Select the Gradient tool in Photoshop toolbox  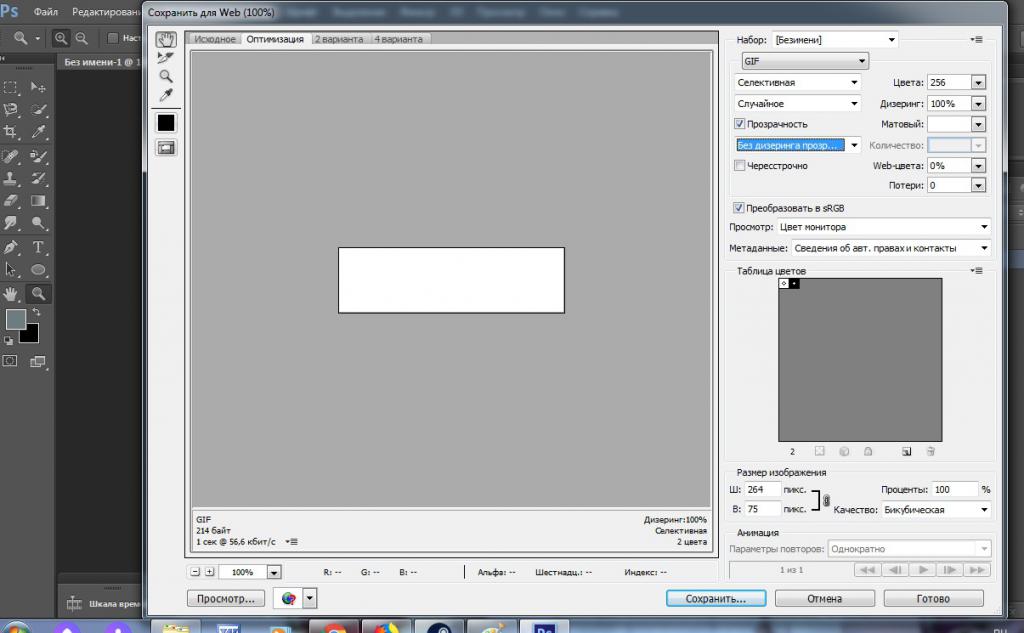pyautogui.click(x=38, y=201)
